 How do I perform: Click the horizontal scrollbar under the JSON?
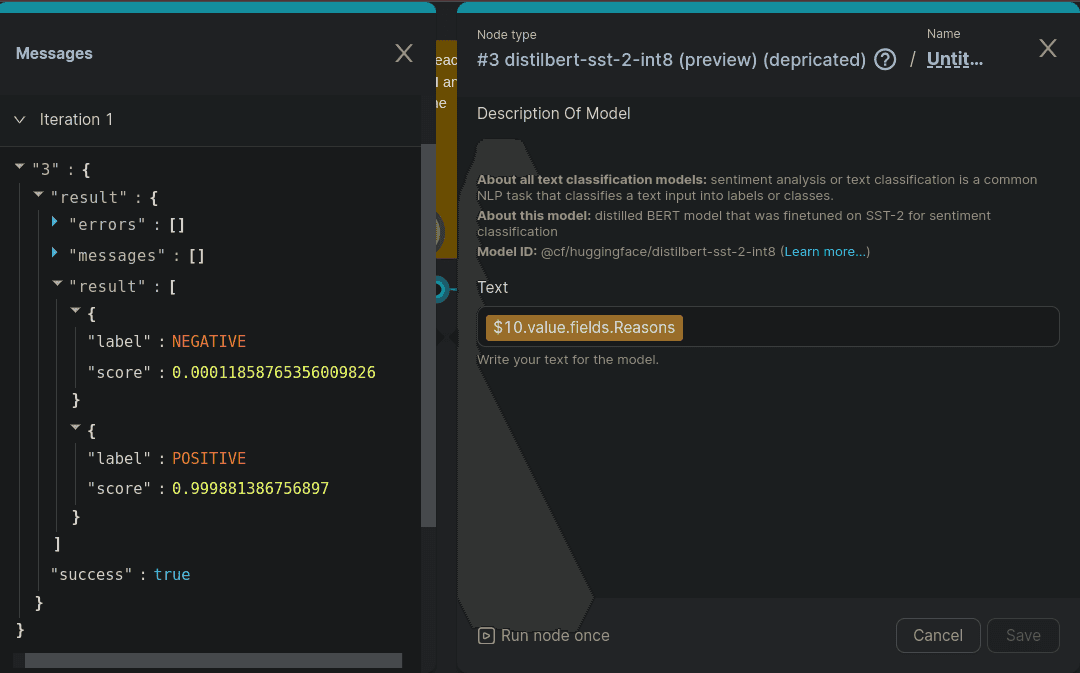[212, 660]
